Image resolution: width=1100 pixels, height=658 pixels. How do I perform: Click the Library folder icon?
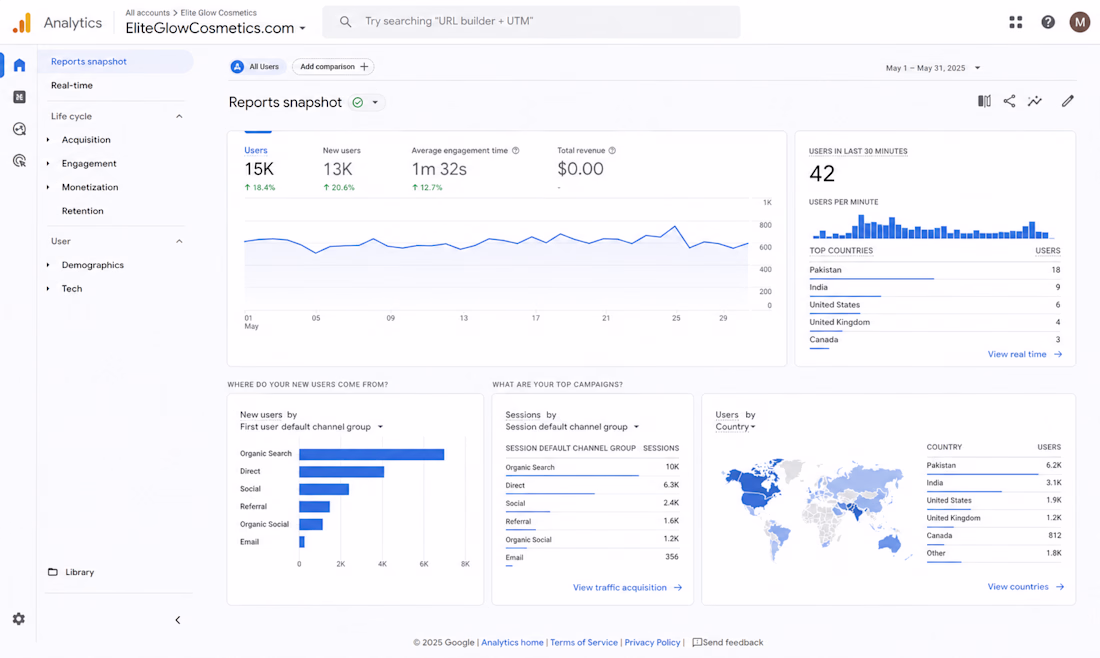pos(53,572)
